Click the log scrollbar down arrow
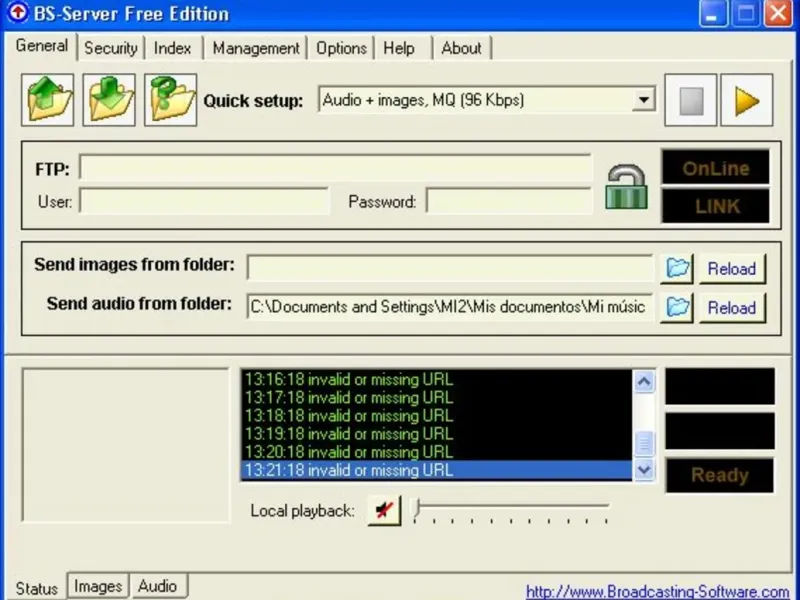This screenshot has width=800, height=600. [x=644, y=469]
